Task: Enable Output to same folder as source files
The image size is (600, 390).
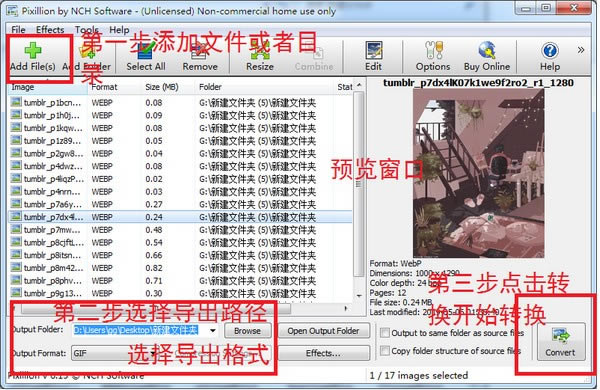Action: 385,333
